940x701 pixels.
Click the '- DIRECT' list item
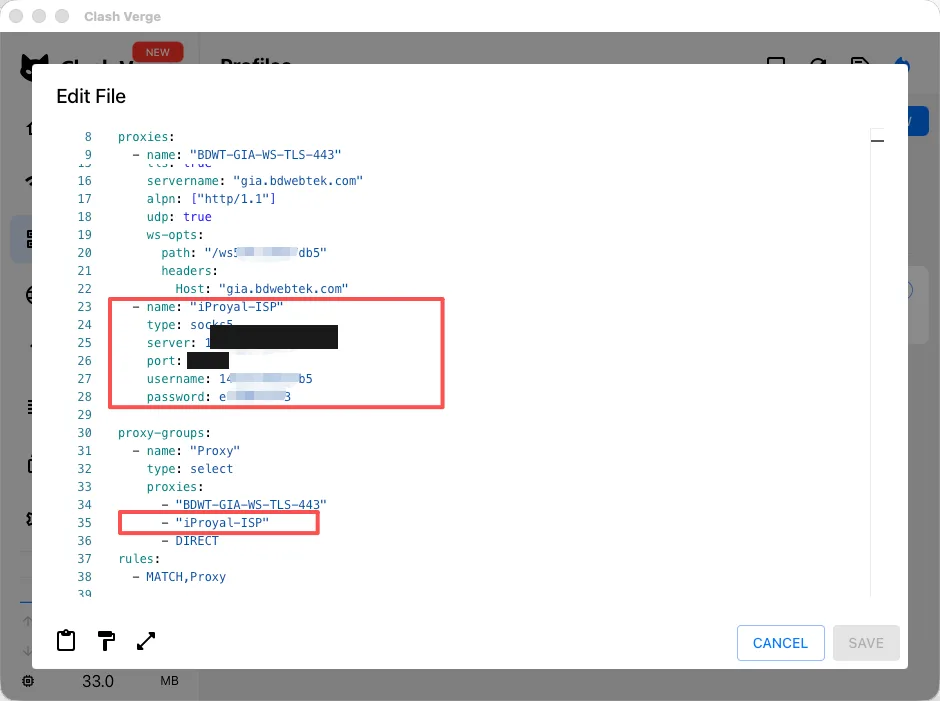pos(190,540)
